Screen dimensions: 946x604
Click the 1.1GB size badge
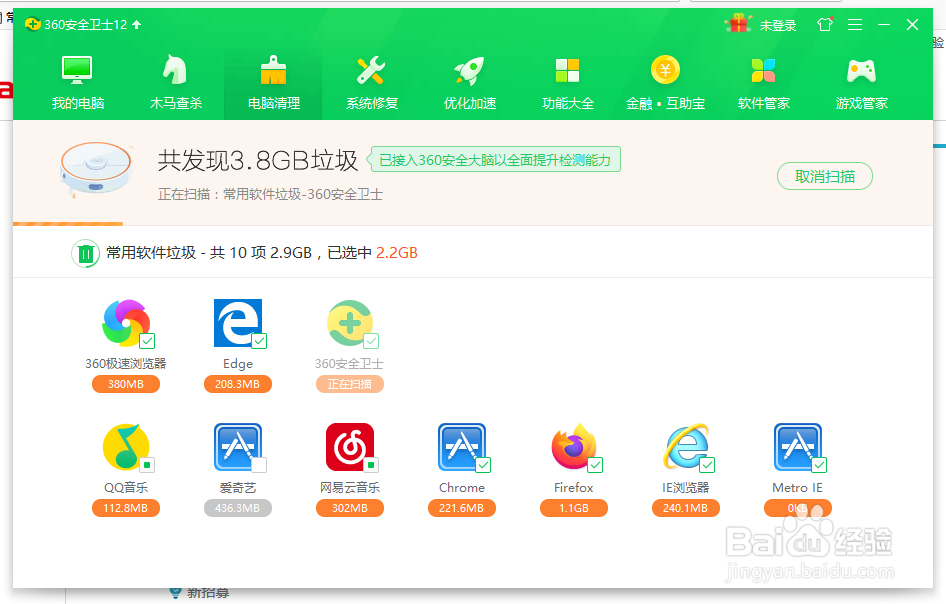tap(574, 508)
